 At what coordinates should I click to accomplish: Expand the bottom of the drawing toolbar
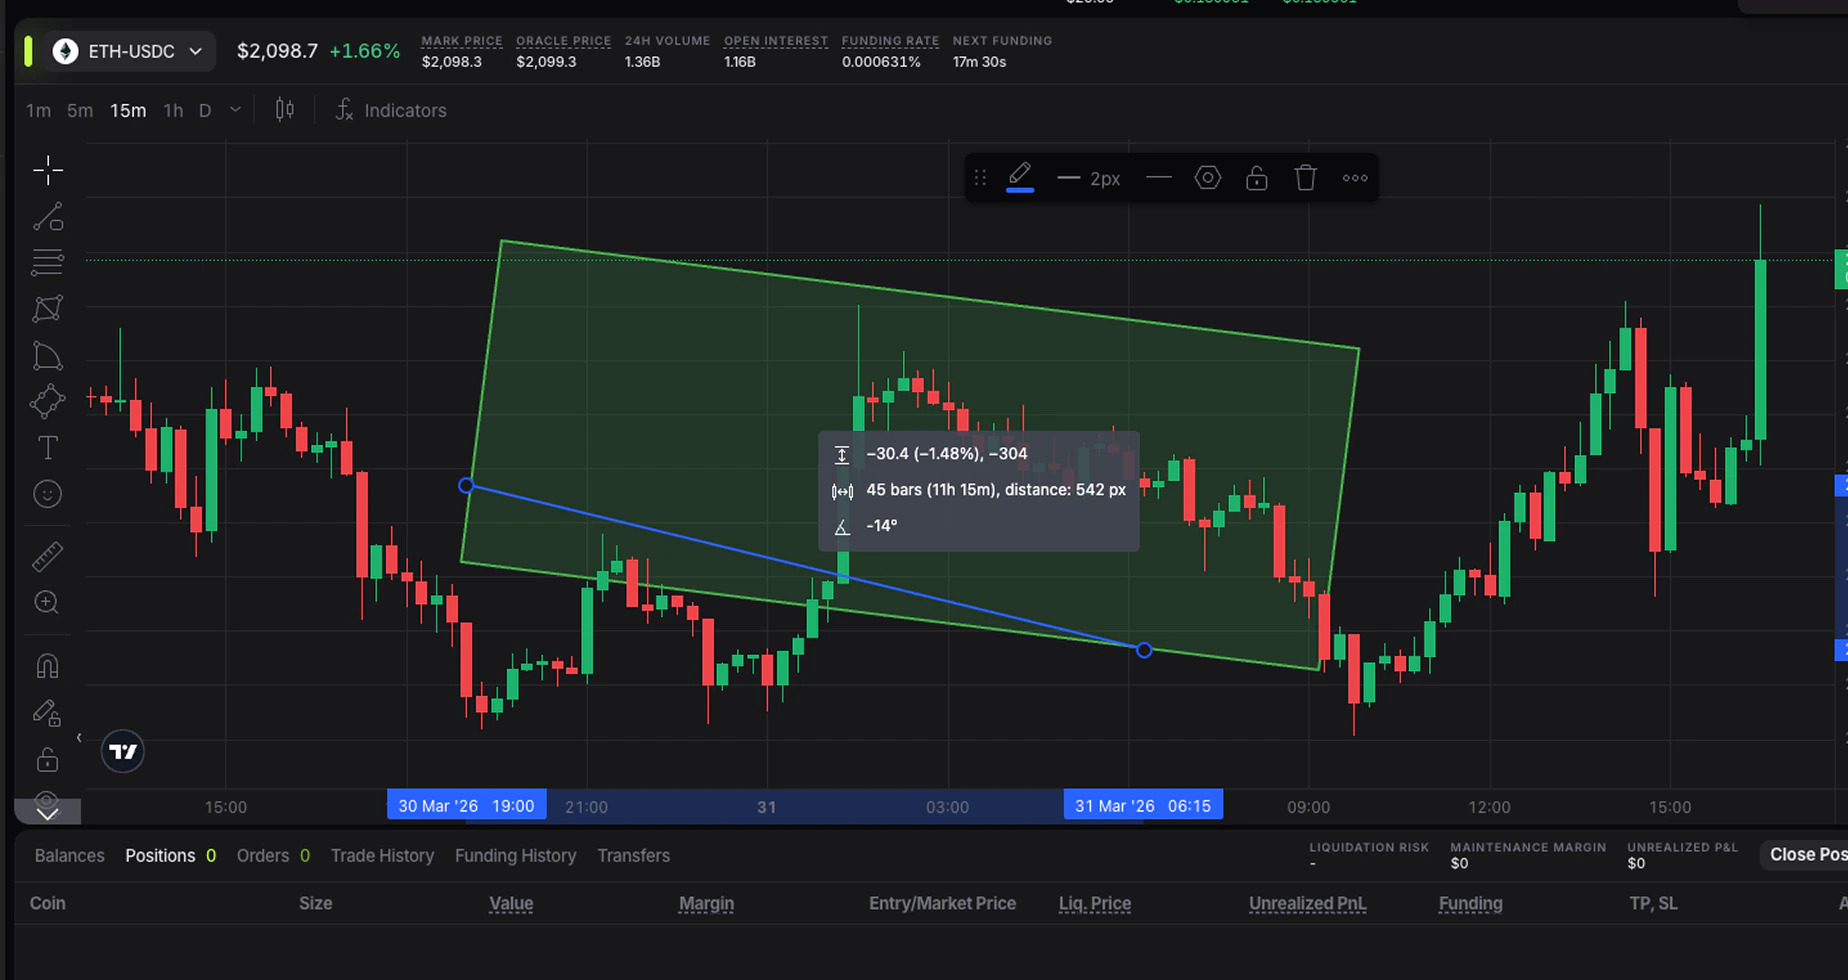click(x=48, y=813)
